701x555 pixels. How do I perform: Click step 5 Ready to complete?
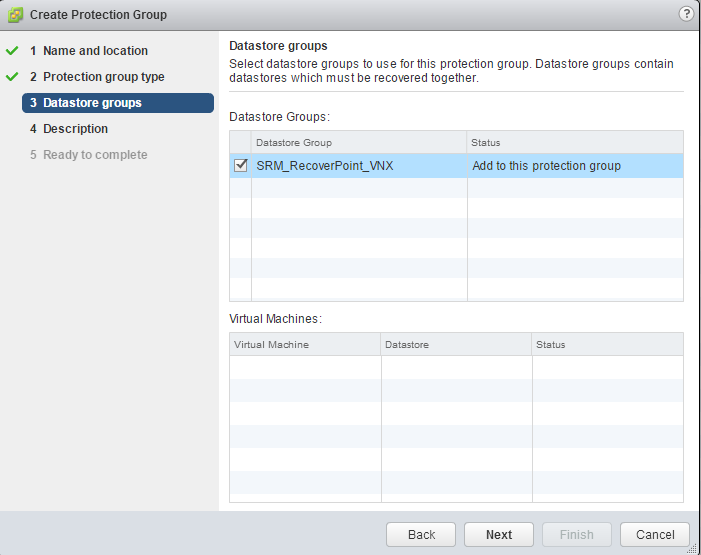95,155
